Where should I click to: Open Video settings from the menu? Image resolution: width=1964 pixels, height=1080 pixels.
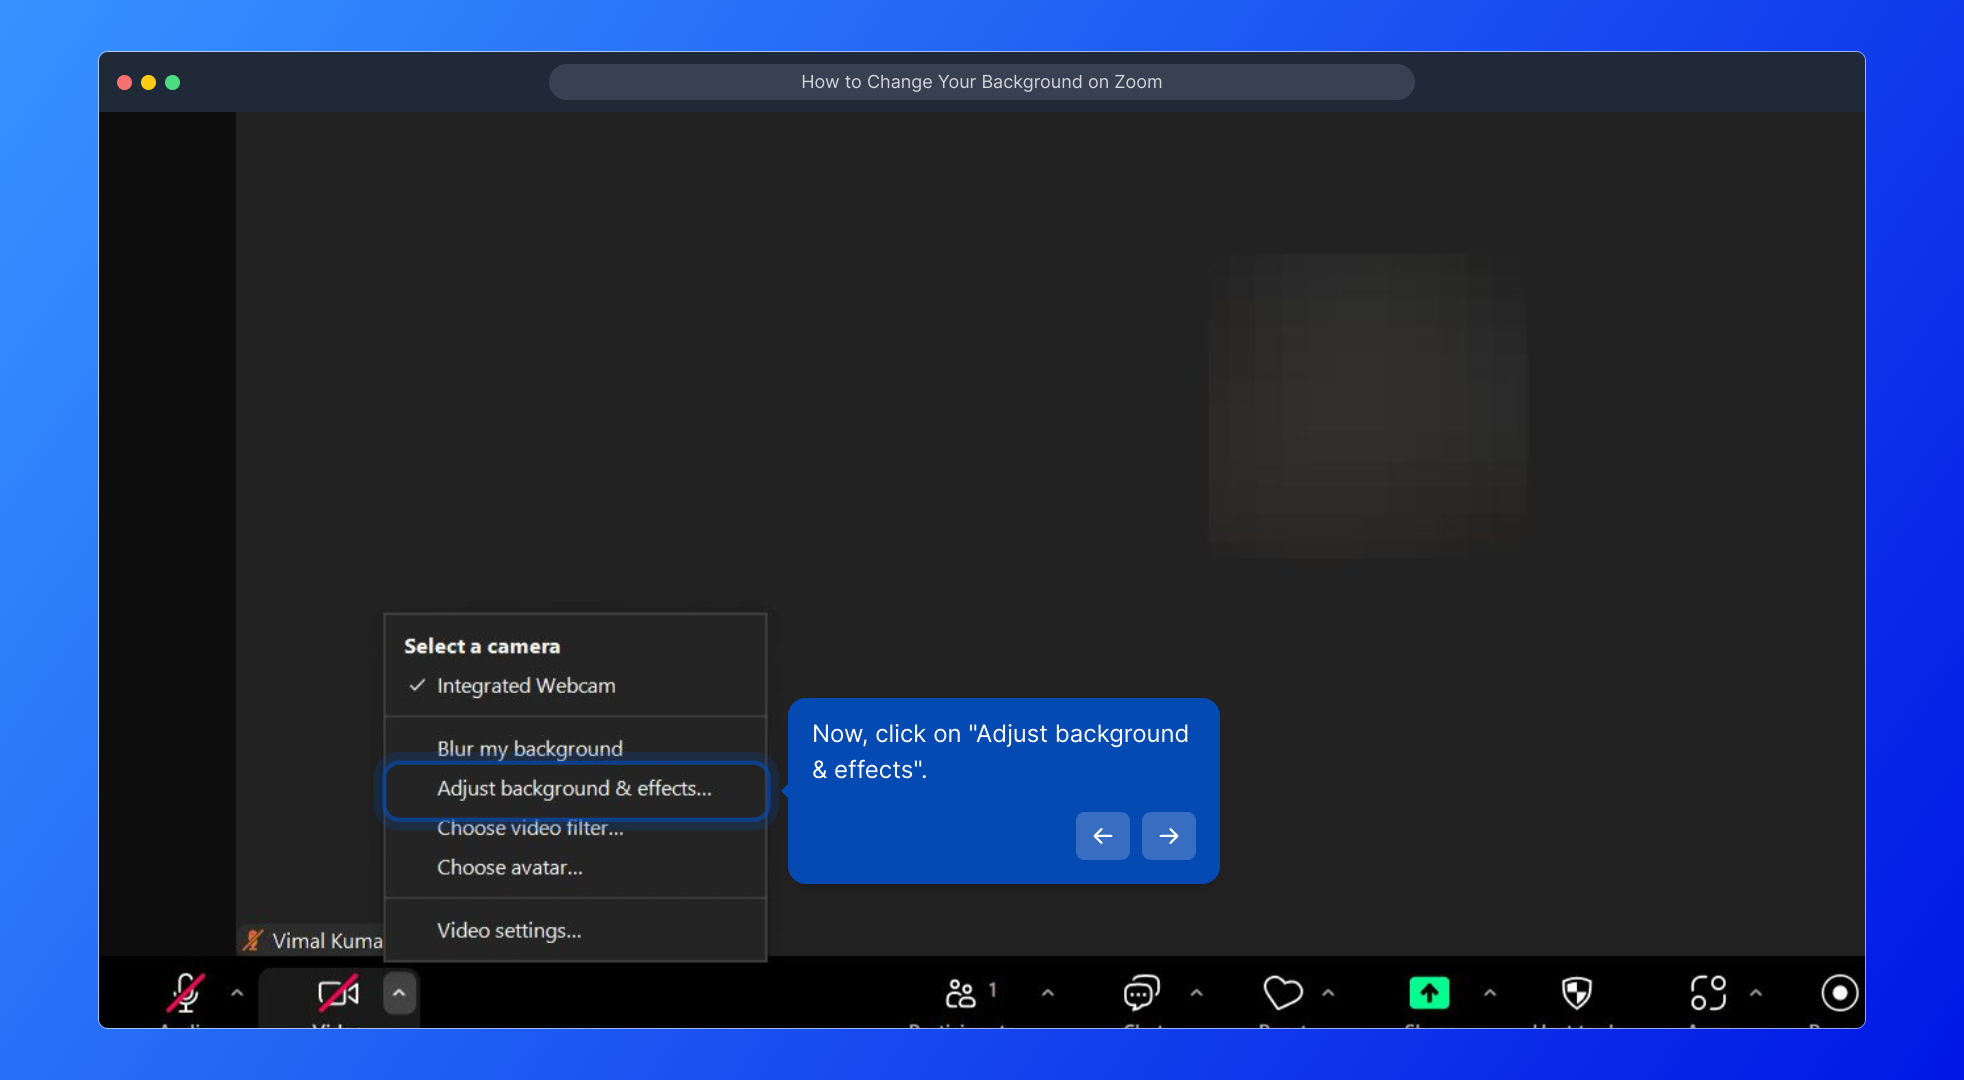pyautogui.click(x=509, y=931)
